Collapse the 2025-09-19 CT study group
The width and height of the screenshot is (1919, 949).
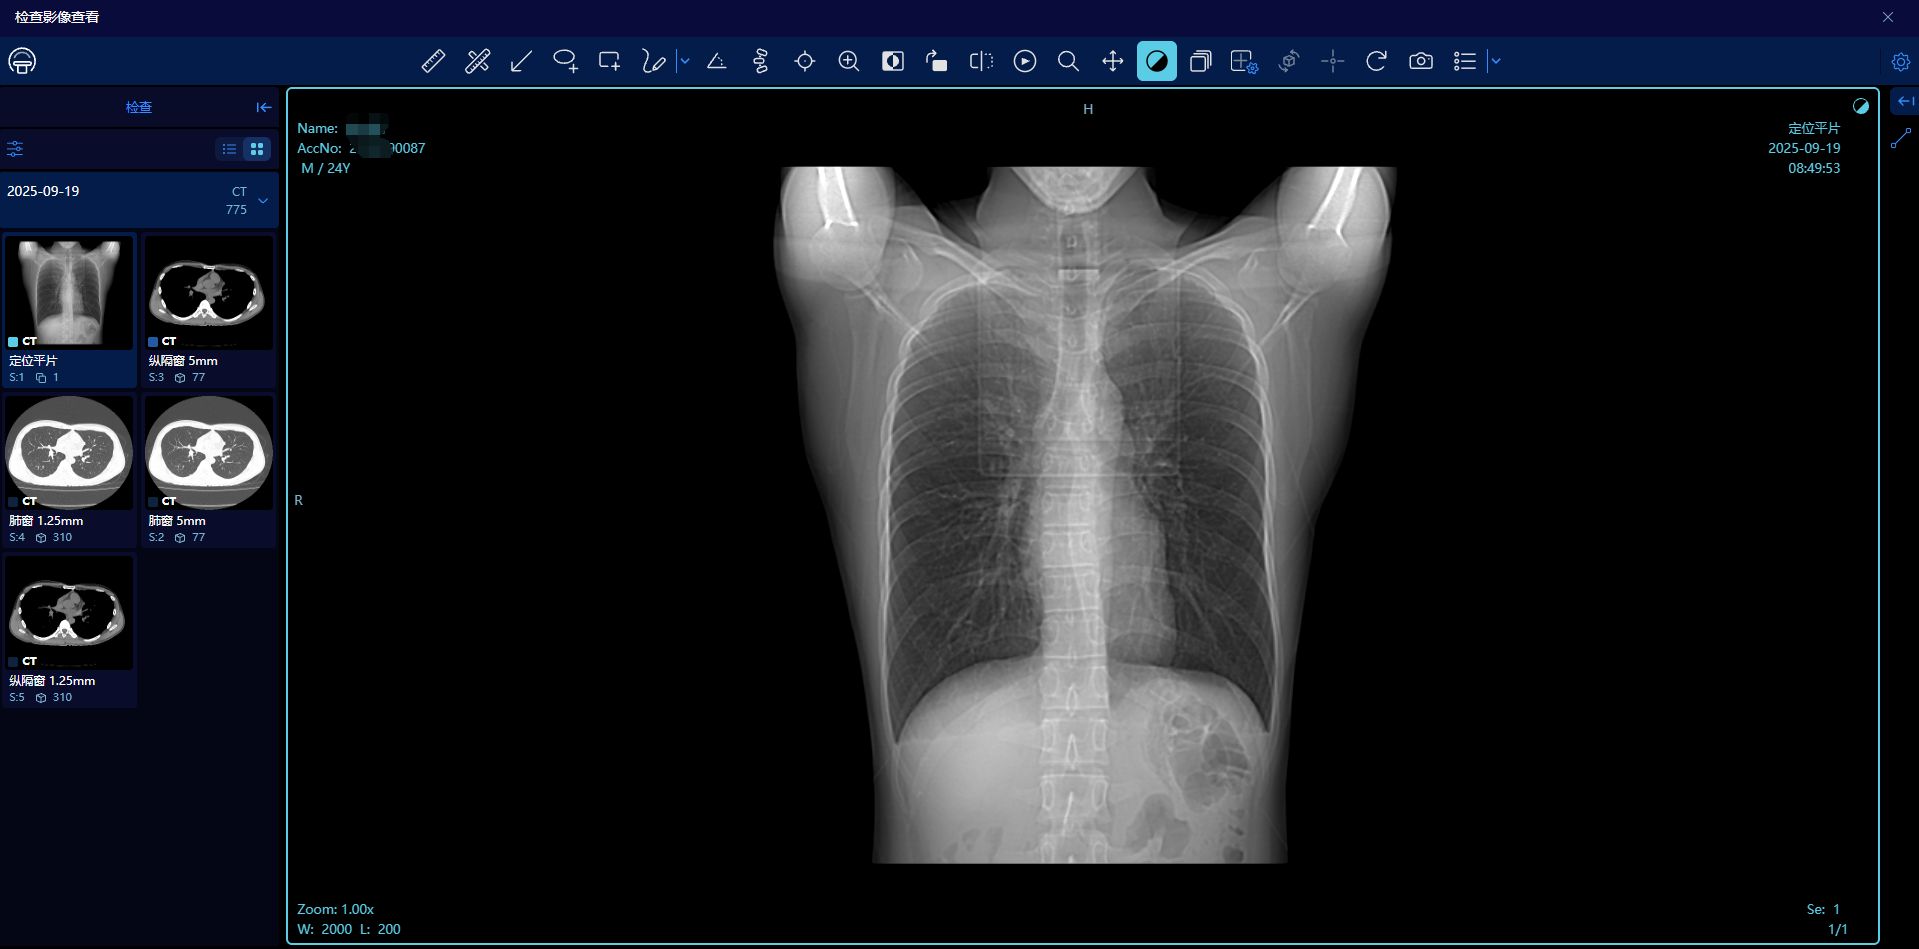tap(263, 200)
